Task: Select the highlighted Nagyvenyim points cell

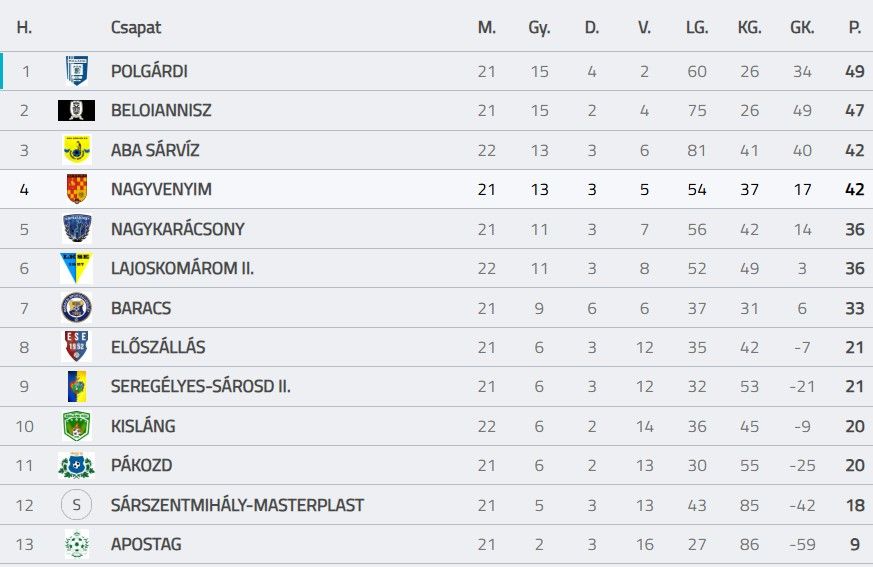Action: tap(855, 189)
